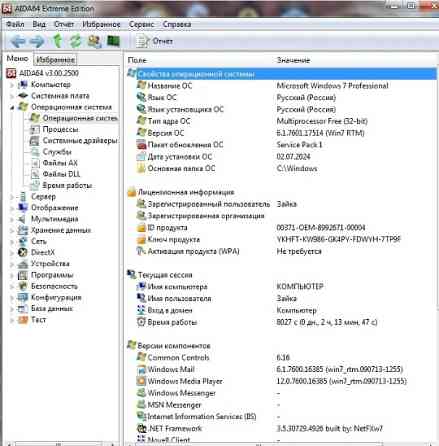Collapse the Операционная система tree node
The width and height of the screenshot is (439, 446).
pyautogui.click(x=12, y=107)
